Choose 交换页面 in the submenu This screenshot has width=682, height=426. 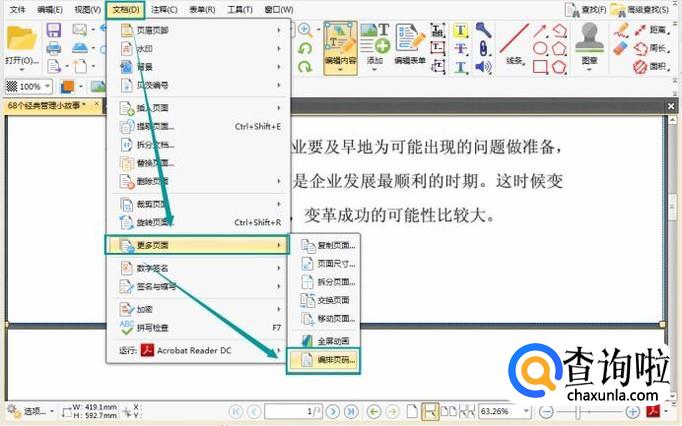[x=324, y=300]
